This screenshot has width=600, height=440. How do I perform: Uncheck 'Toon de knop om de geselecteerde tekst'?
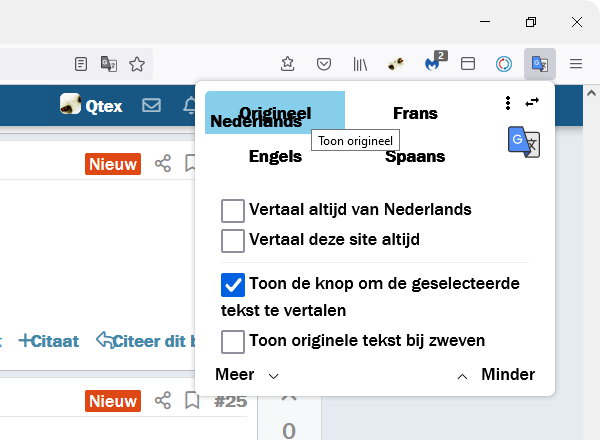point(233,284)
